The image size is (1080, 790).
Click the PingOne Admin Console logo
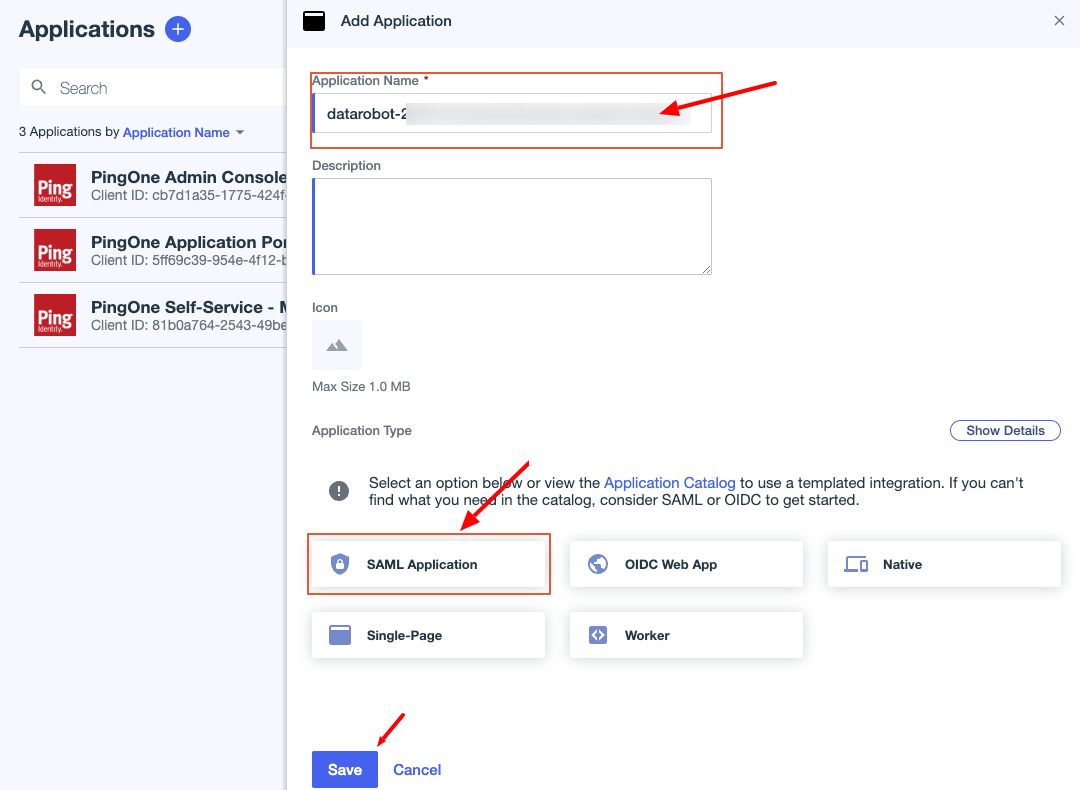[x=55, y=185]
